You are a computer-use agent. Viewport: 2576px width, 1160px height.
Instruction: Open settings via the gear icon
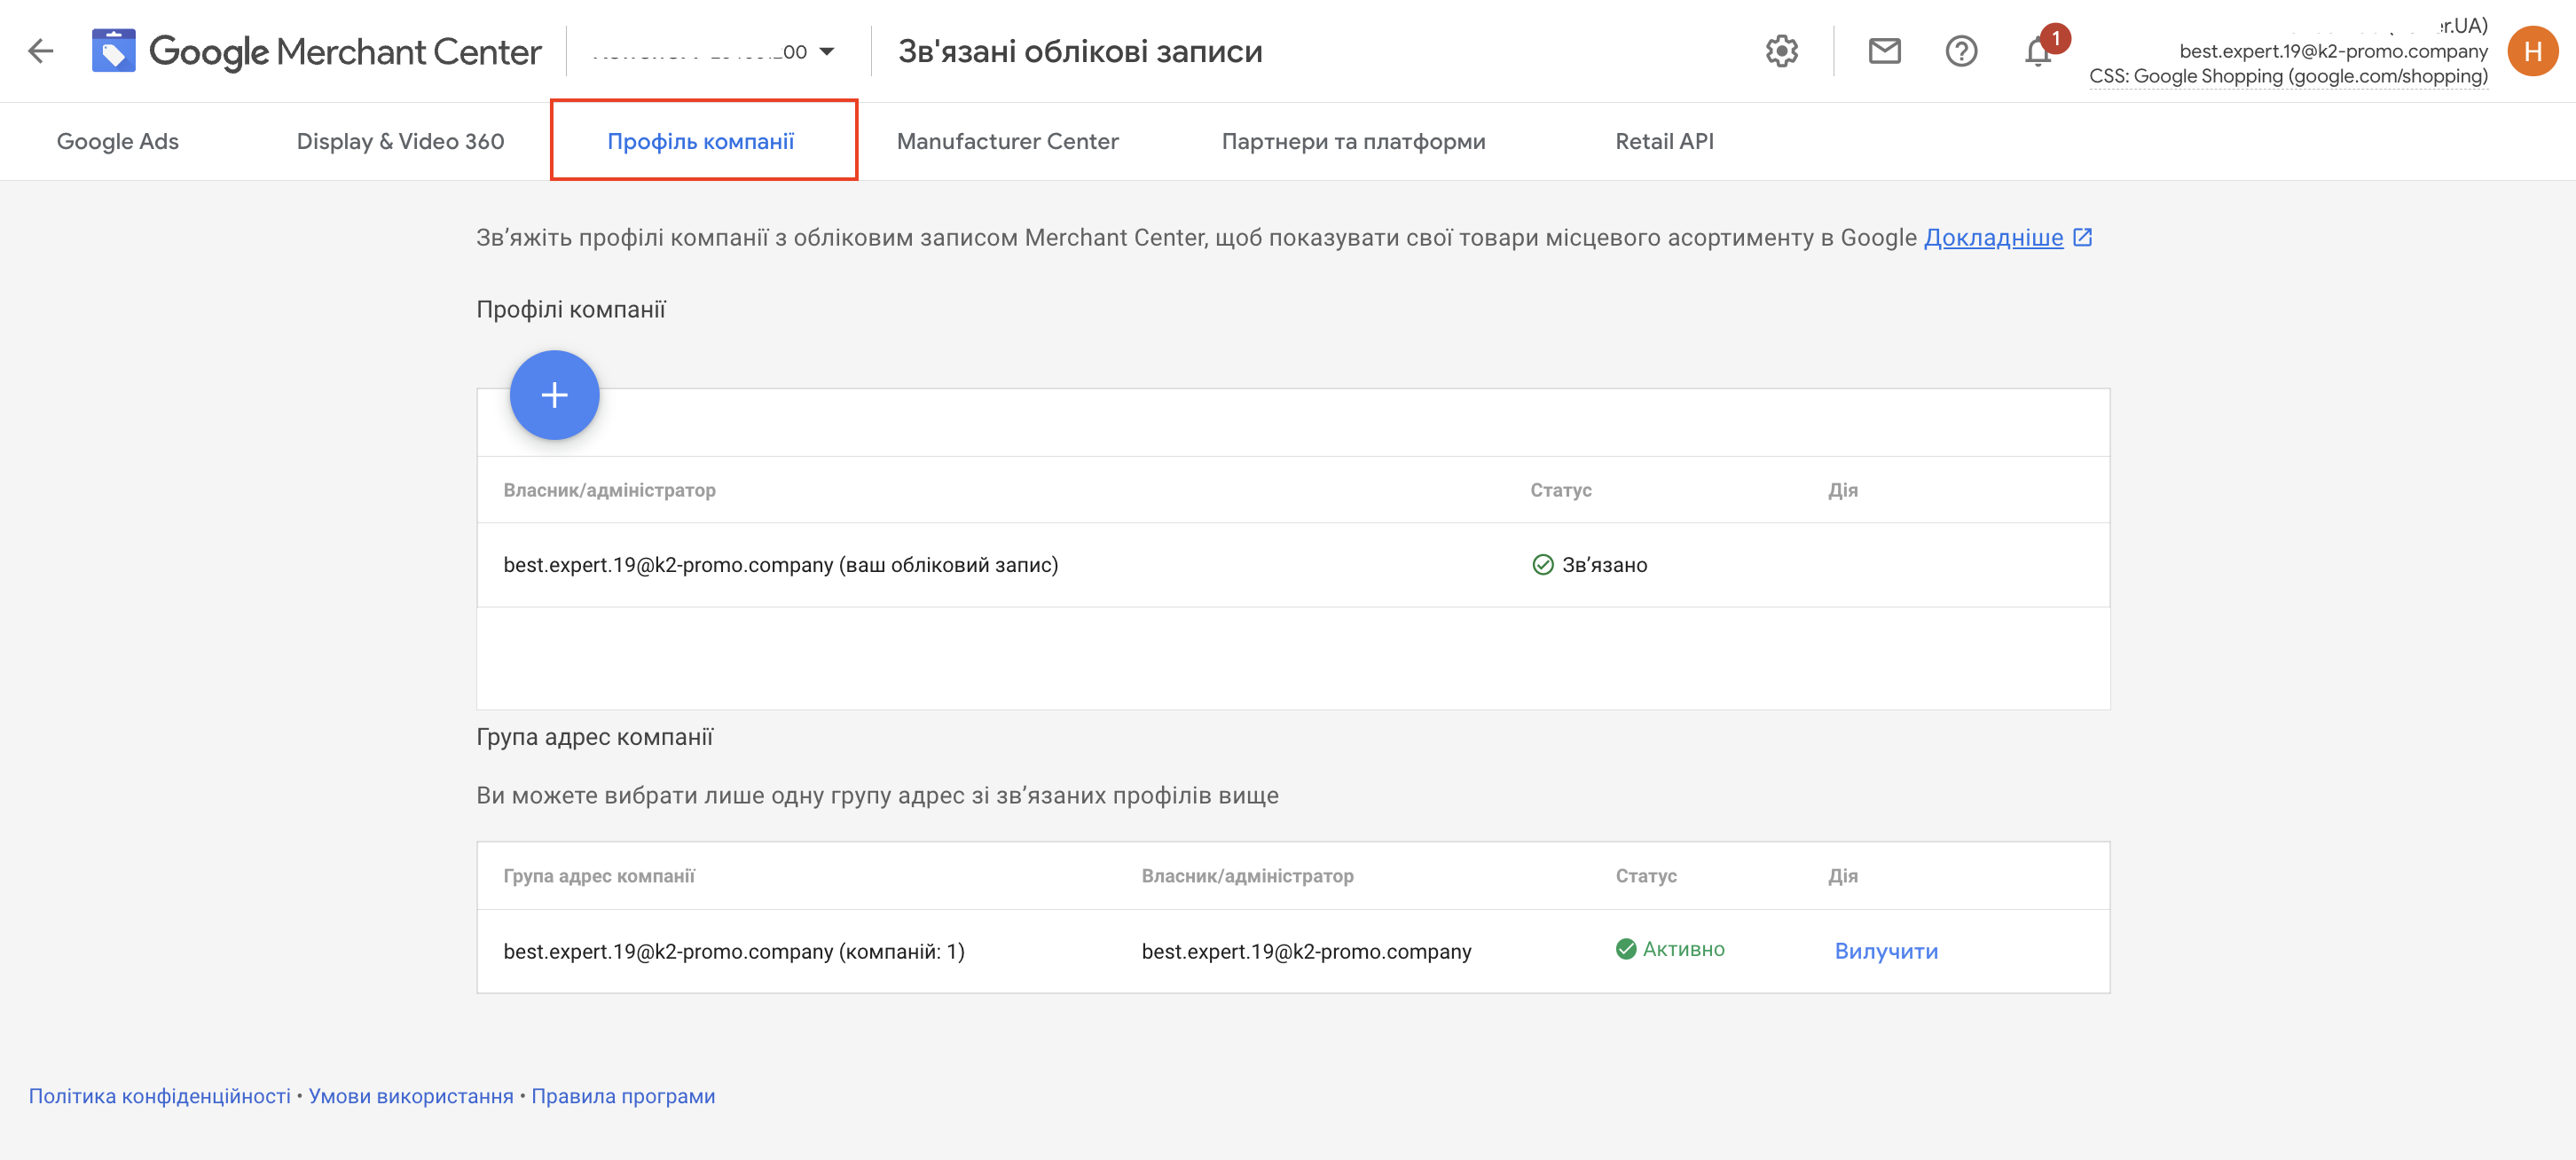tap(1781, 51)
